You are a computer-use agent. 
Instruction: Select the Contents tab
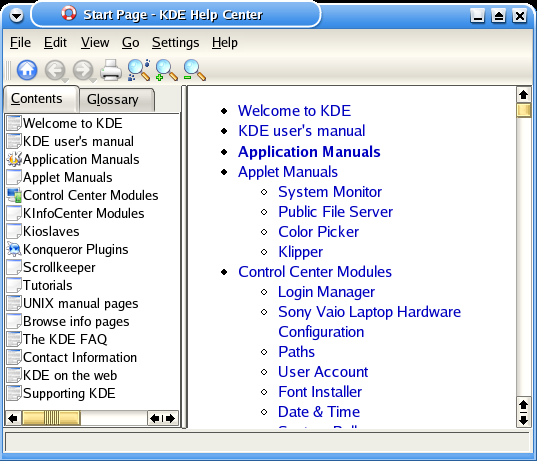click(x=41, y=99)
